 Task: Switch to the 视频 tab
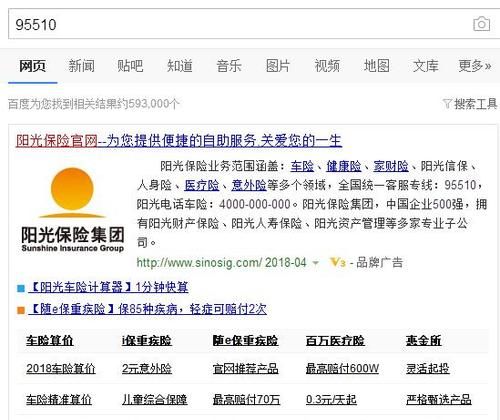click(327, 66)
